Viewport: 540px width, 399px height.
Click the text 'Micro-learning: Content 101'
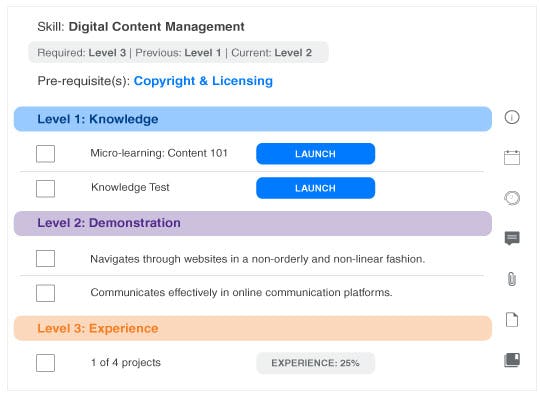[159, 153]
